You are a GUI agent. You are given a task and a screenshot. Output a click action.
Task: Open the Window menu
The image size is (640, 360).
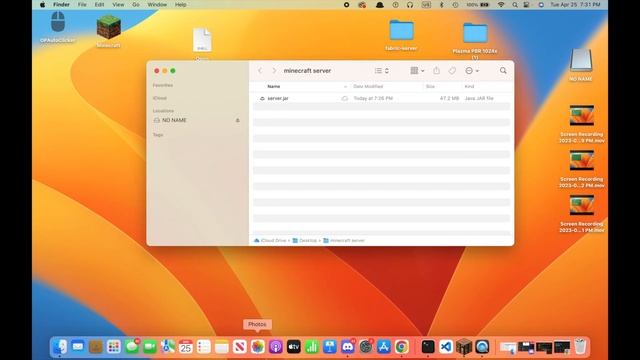pyautogui.click(x=157, y=4)
